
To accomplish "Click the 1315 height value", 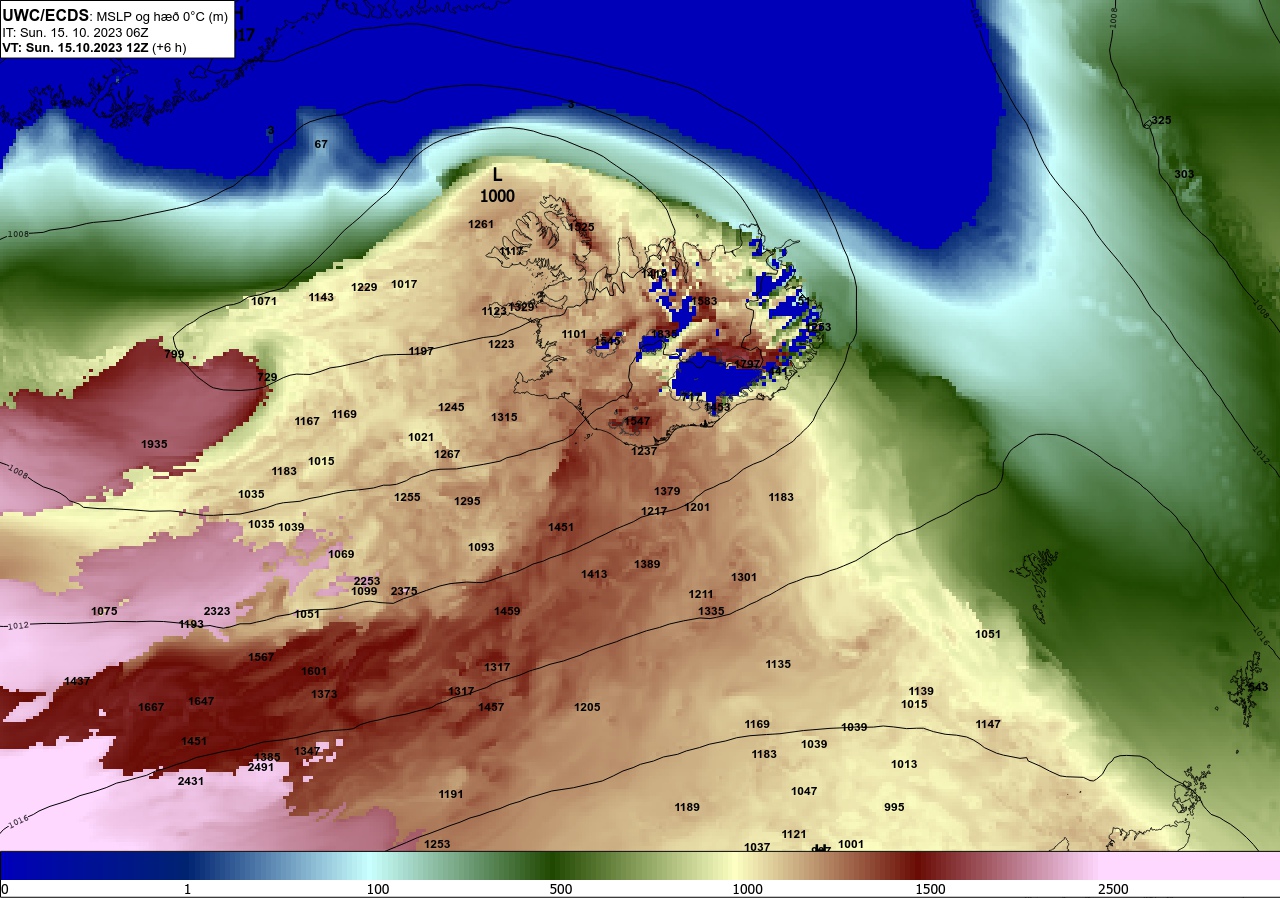I will pos(504,417).
